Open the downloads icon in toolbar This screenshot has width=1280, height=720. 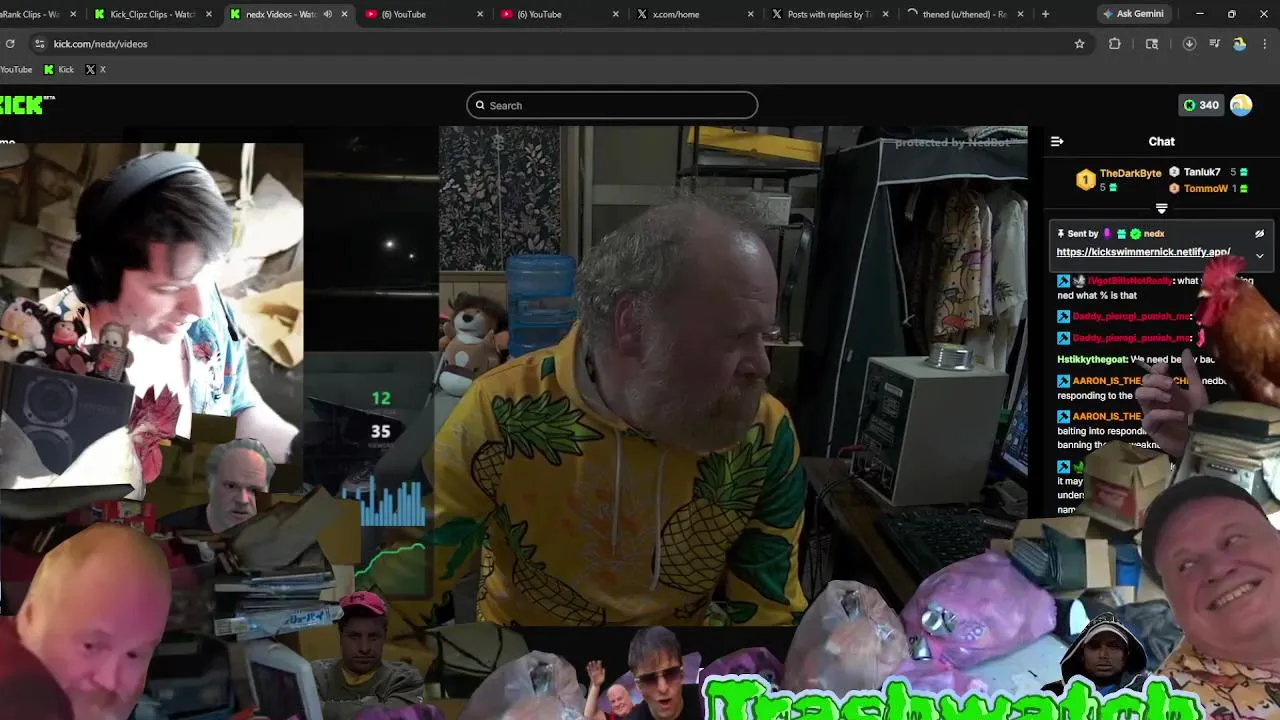[1189, 44]
